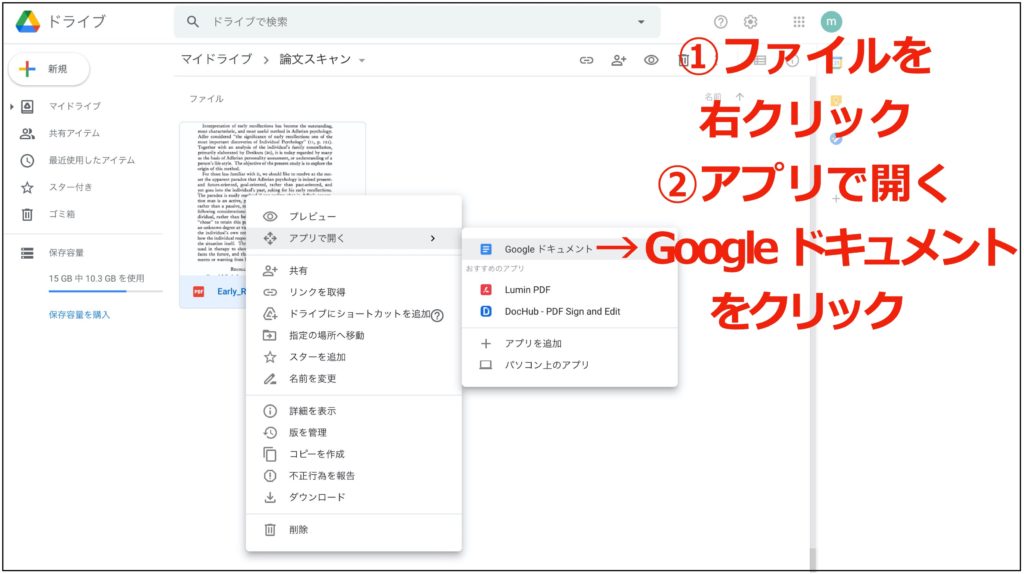Expand the マイドライブ tree arrow
The image size is (1024, 574).
(11, 106)
